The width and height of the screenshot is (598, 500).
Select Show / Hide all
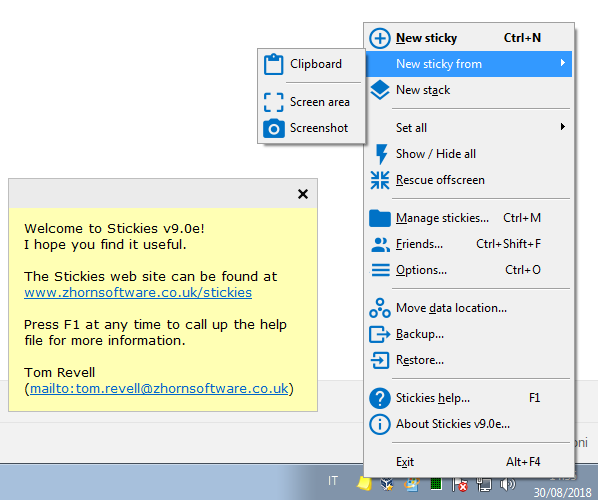click(x=469, y=154)
